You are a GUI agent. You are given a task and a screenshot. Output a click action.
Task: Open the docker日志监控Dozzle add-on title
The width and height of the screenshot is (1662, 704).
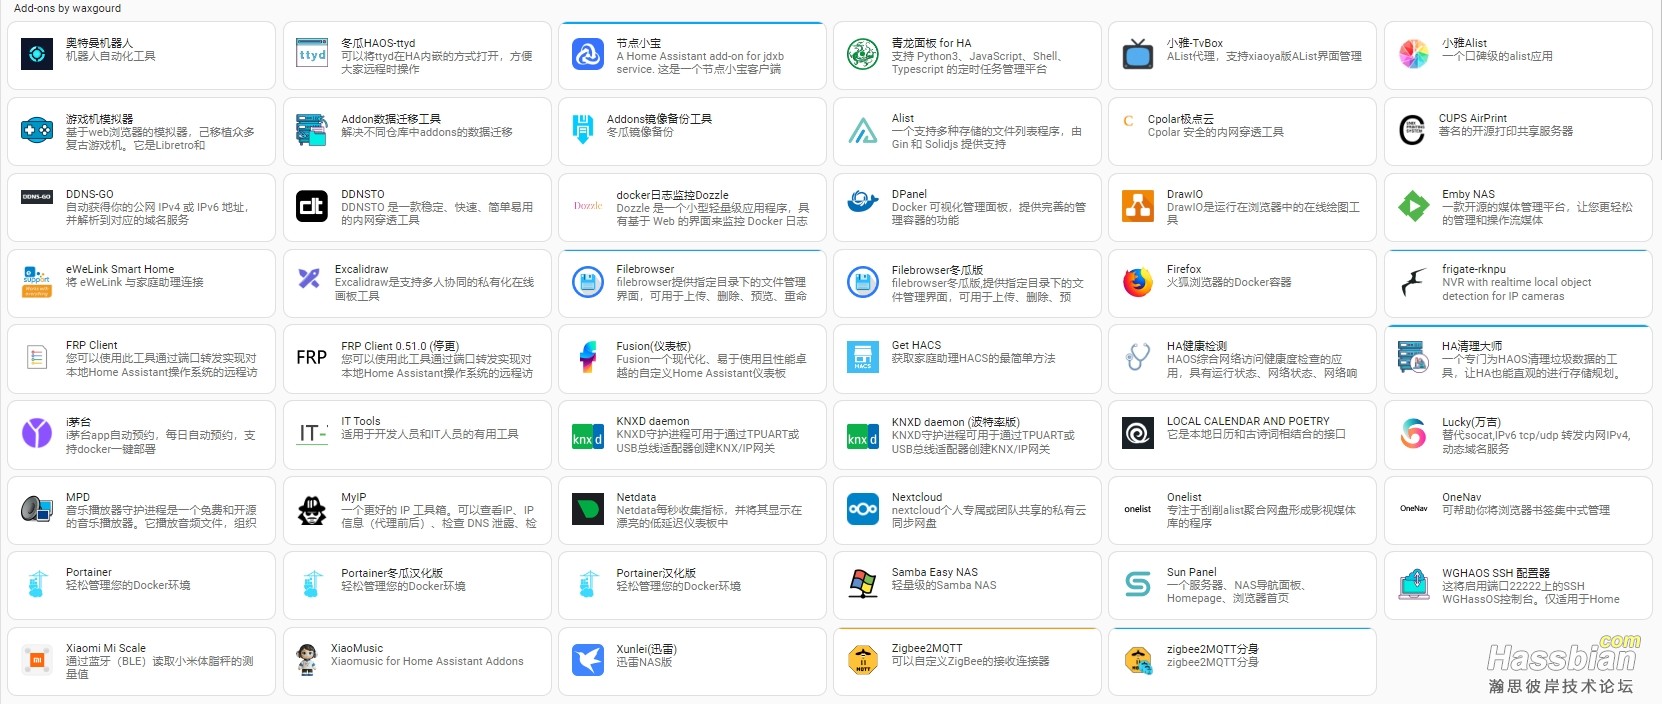[x=672, y=195]
